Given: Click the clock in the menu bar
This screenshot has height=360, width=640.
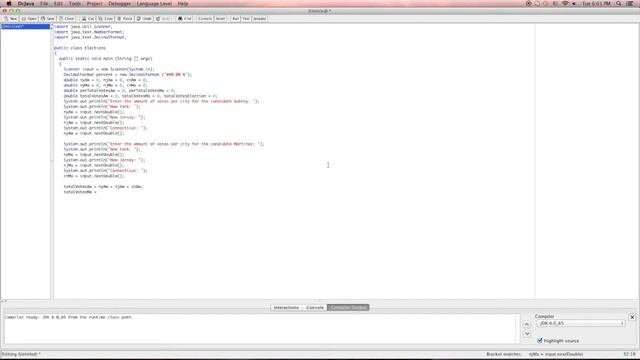Looking at the screenshot, I should 596,3.
